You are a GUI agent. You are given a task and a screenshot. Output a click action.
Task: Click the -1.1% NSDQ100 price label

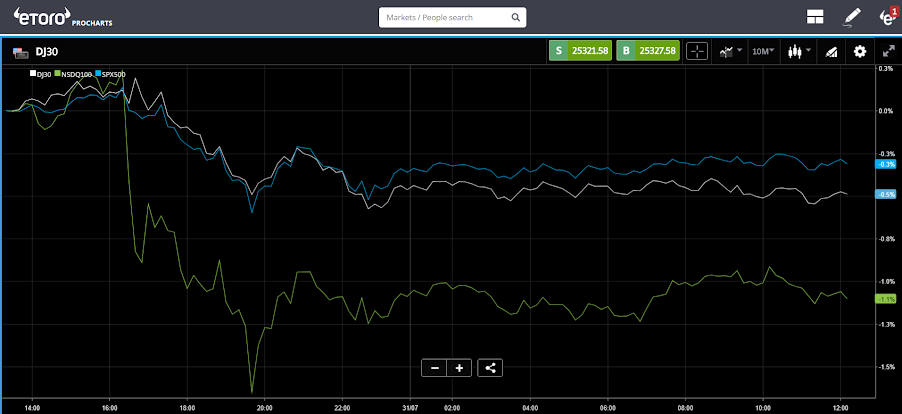[886, 298]
